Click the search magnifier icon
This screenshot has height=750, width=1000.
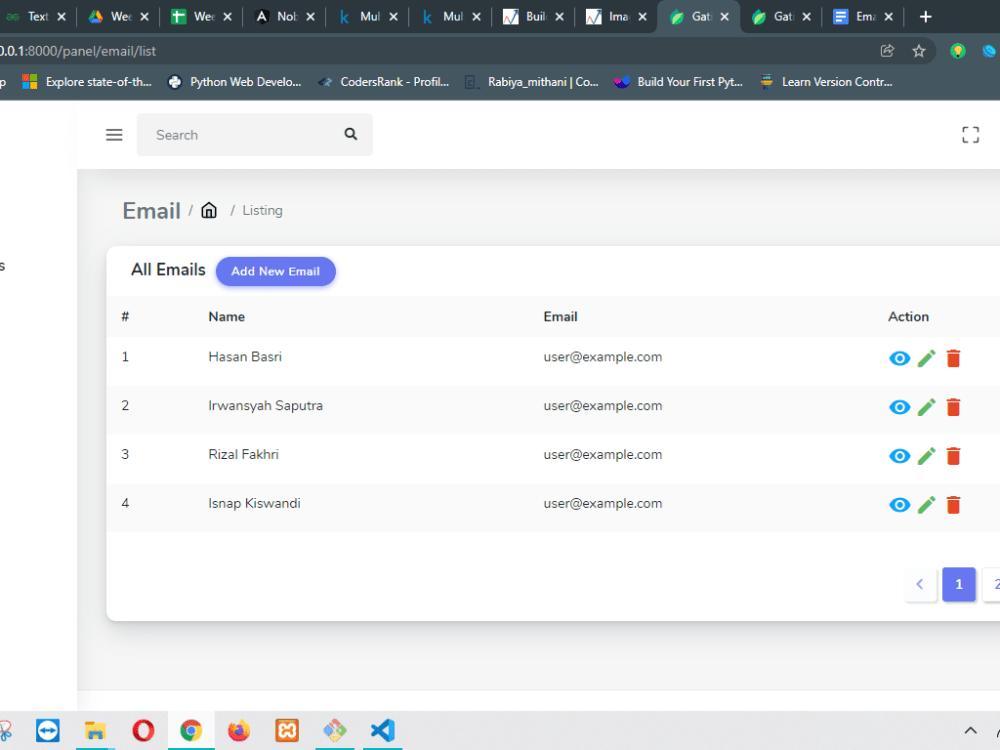pos(351,134)
